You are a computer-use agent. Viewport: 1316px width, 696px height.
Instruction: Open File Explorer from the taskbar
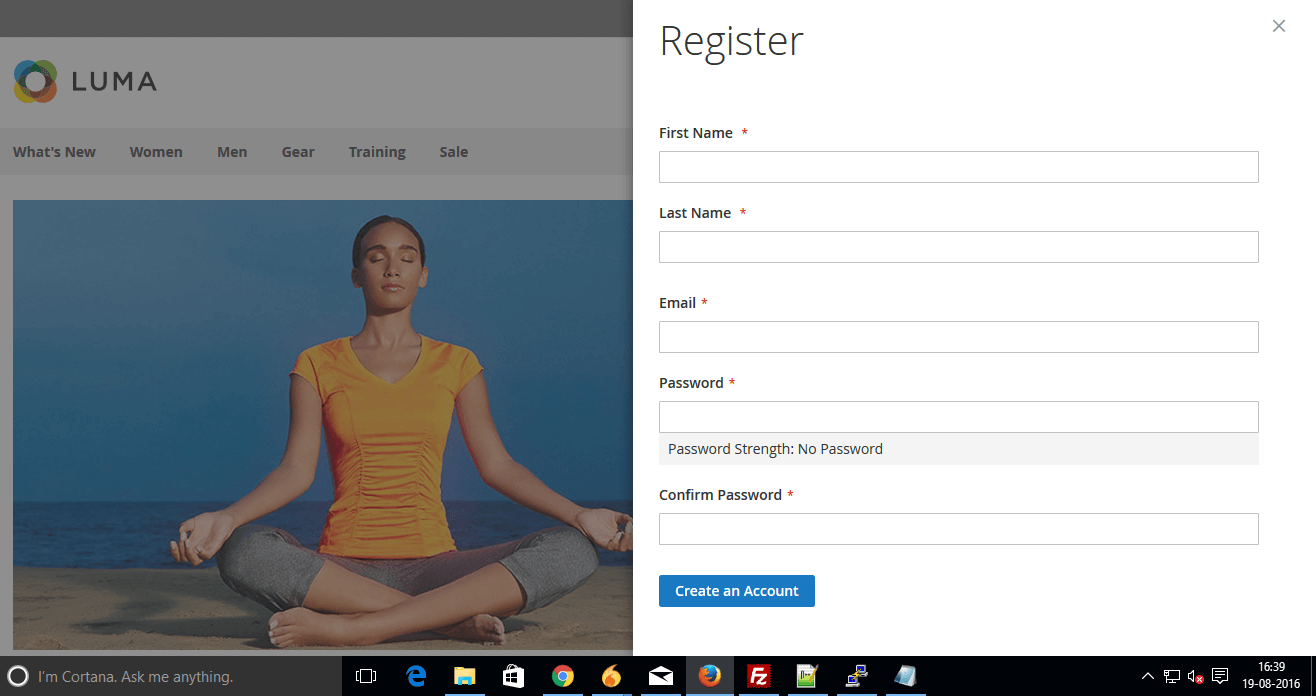465,676
